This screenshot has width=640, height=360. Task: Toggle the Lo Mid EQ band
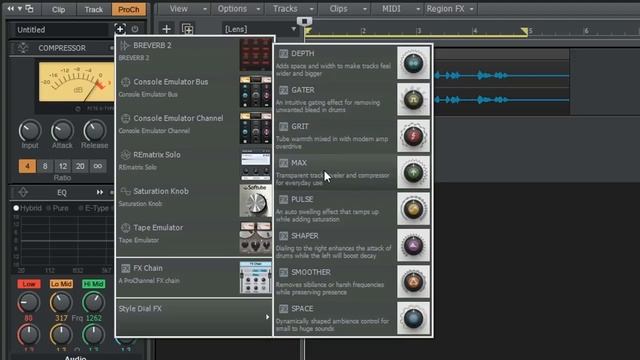(61, 284)
